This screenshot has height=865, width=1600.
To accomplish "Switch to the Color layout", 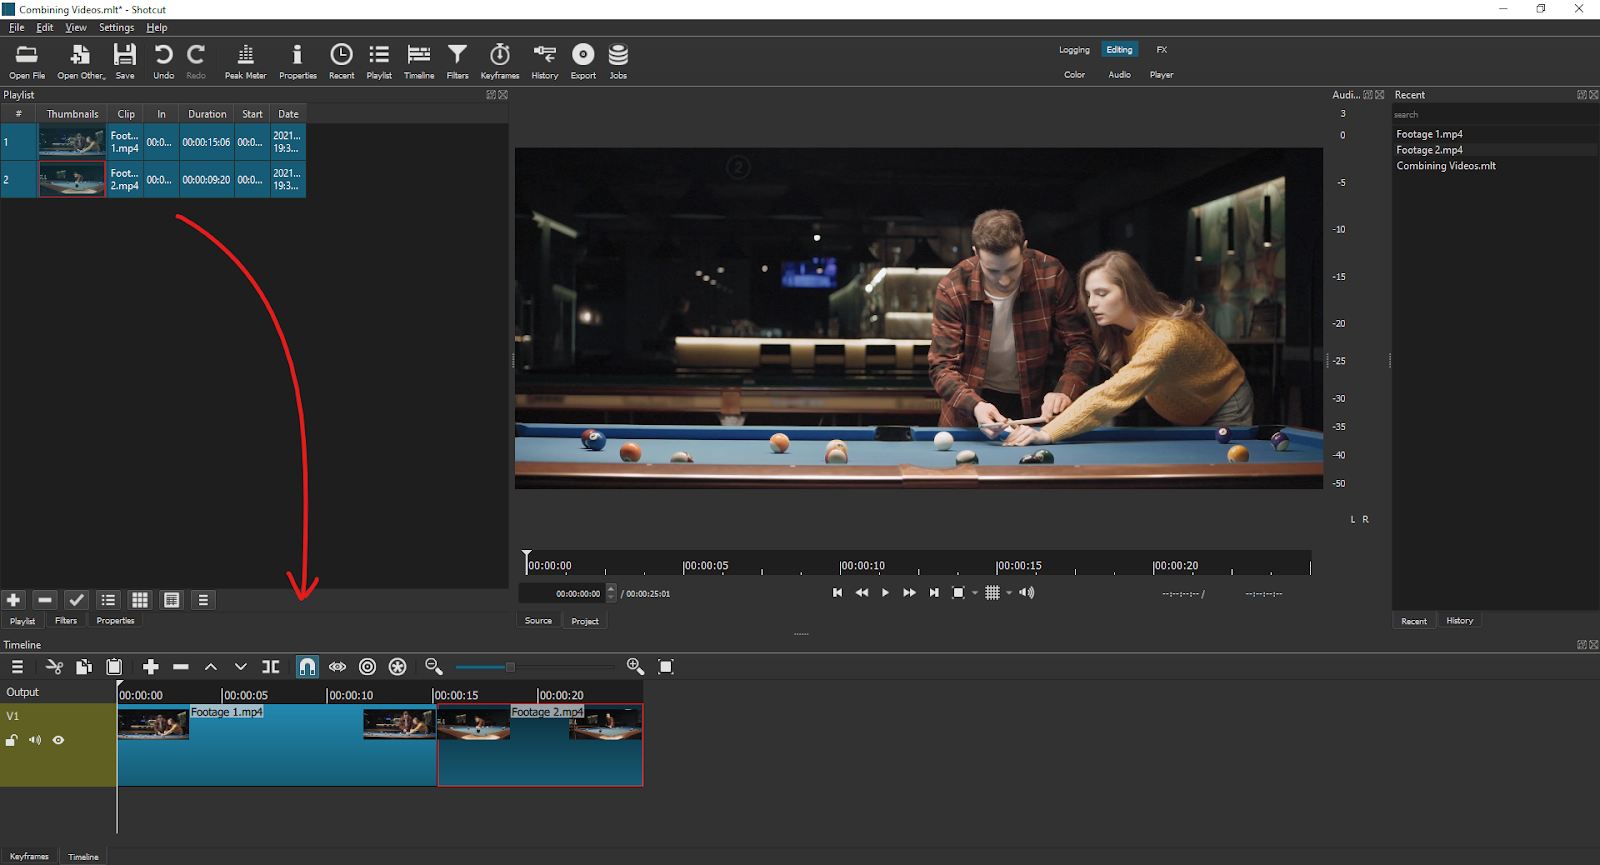I will pyautogui.click(x=1075, y=75).
